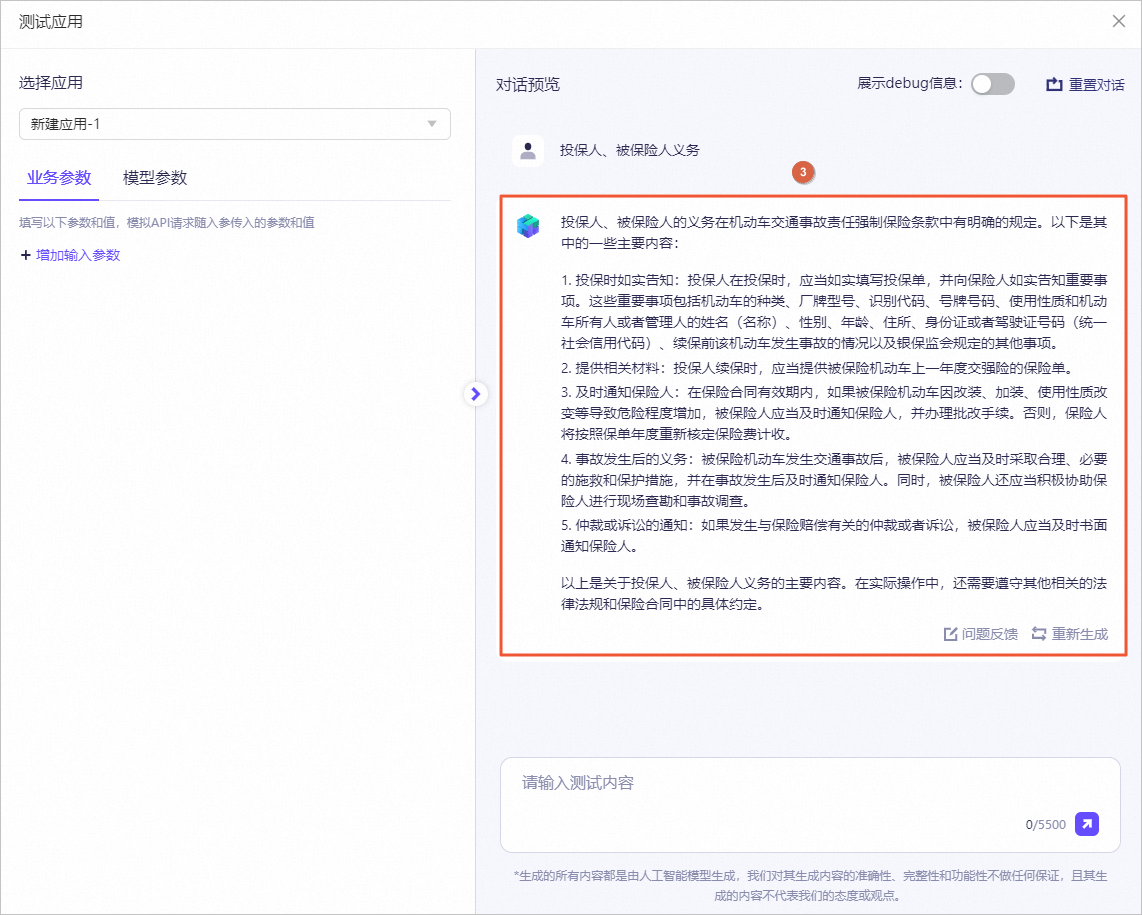Click the 重新生成 button text

[1079, 634]
